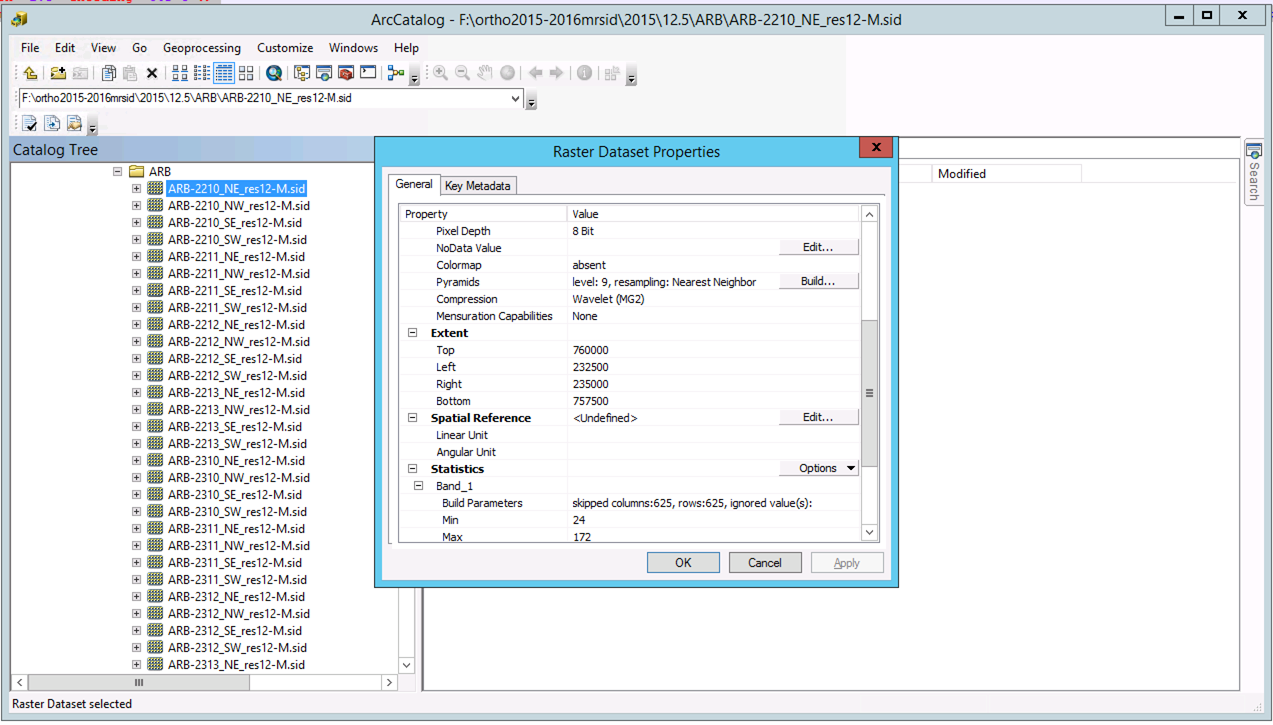Image resolution: width=1273 pixels, height=725 pixels.
Task: Open the Geoprocessing menu
Action: click(x=201, y=48)
